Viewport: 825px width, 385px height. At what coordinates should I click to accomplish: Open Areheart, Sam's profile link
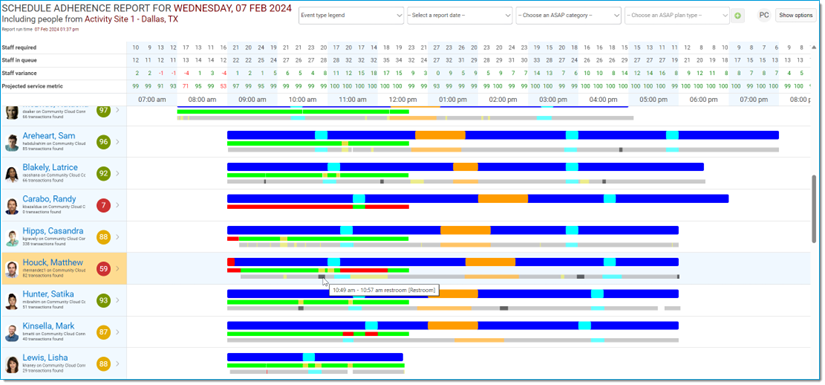pyautogui.click(x=48, y=136)
